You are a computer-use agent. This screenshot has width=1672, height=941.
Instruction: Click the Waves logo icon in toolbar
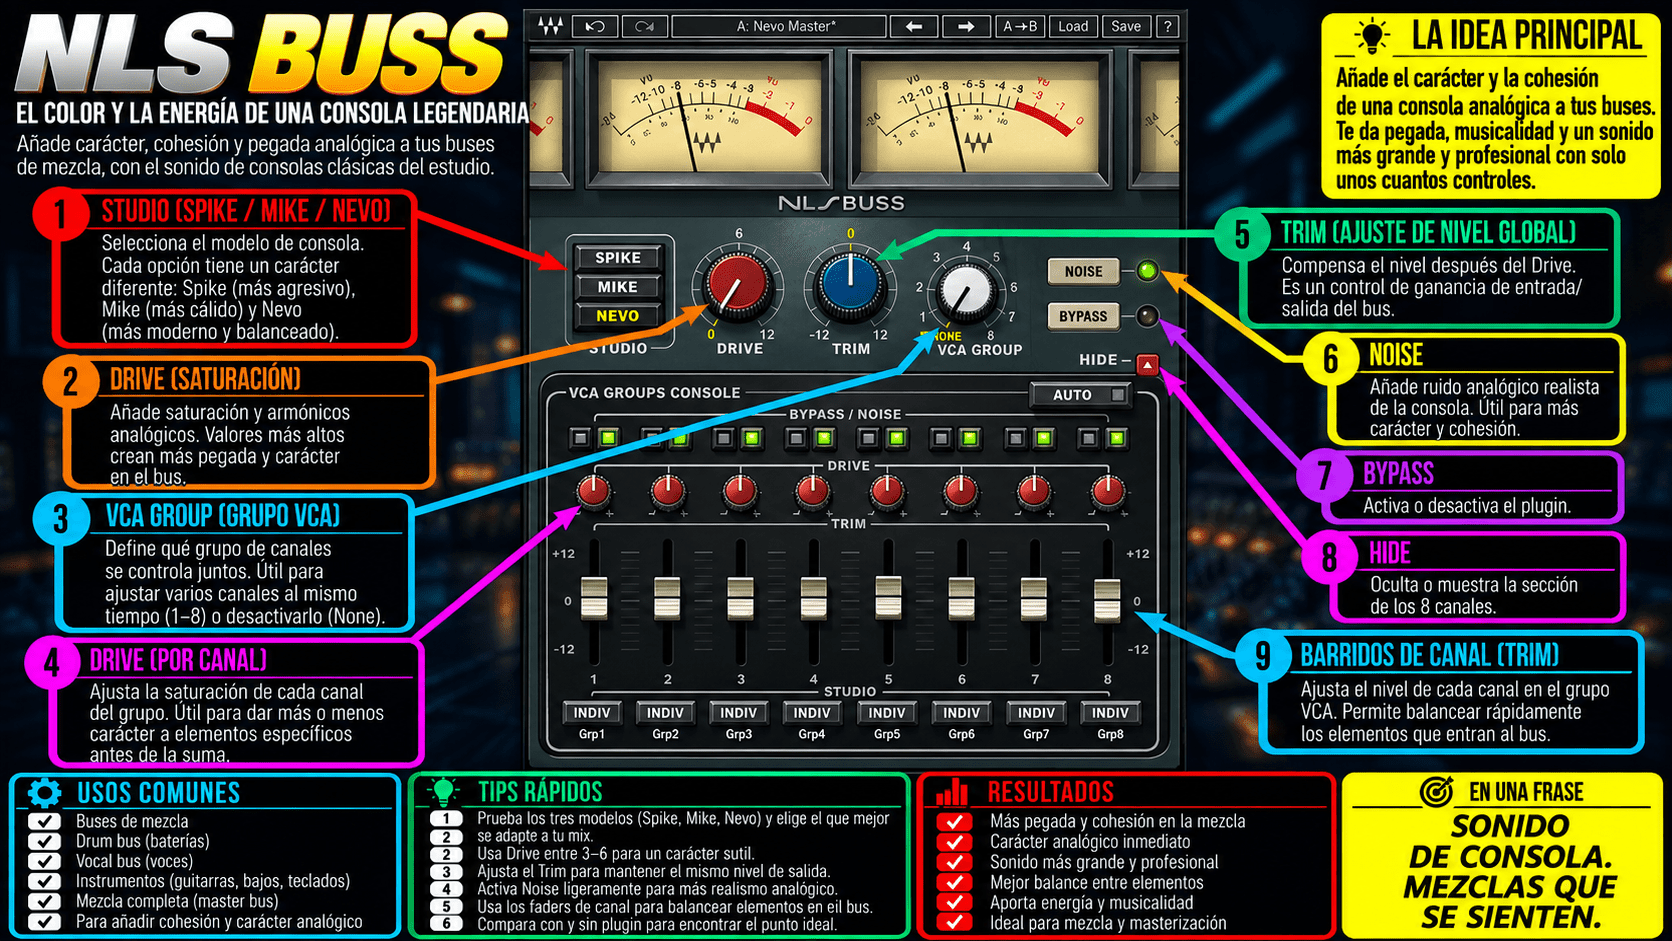click(x=550, y=27)
